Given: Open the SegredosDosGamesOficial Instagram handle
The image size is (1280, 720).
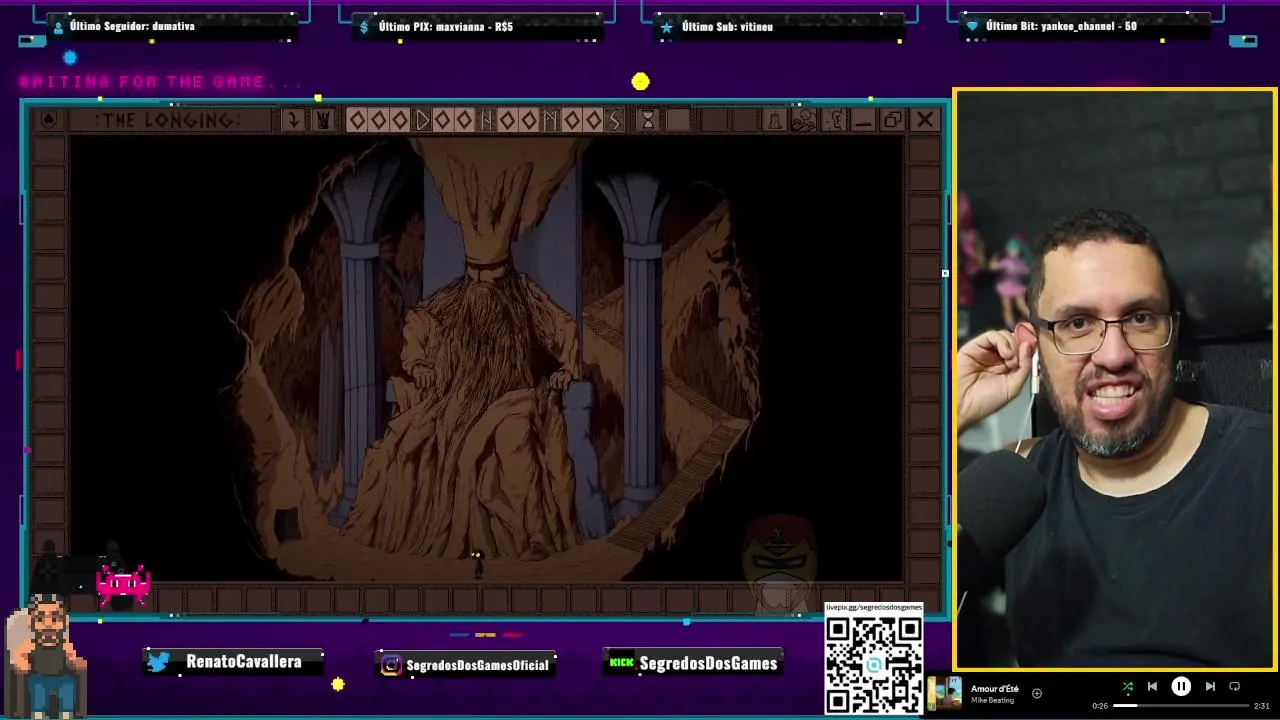Looking at the screenshot, I should click(477, 665).
